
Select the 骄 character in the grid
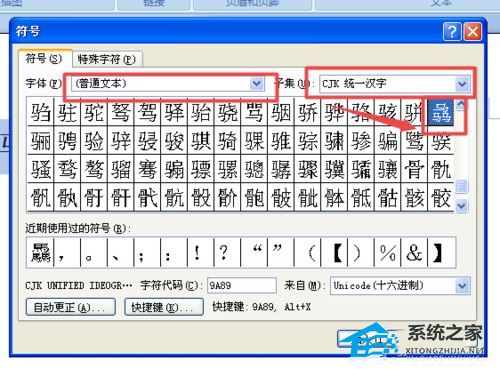tap(307, 112)
